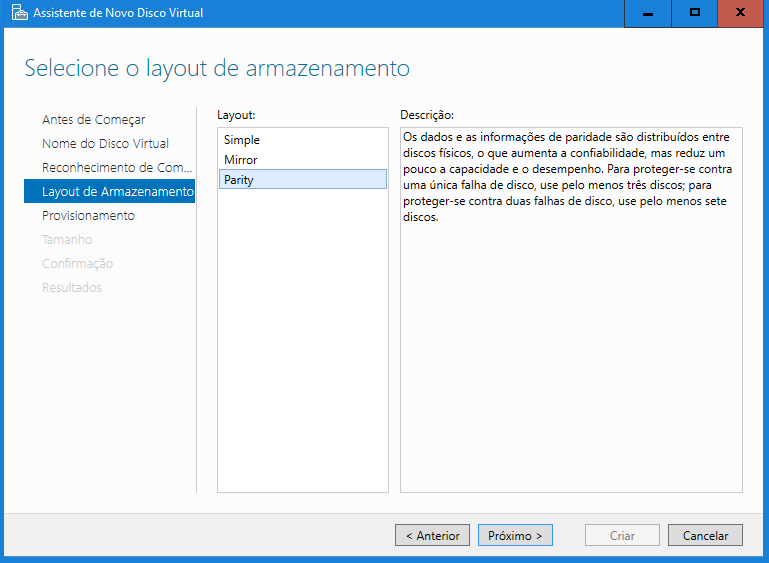The image size is (769, 563).
Task: Cancel the wizard with Cancelar
Action: point(705,536)
